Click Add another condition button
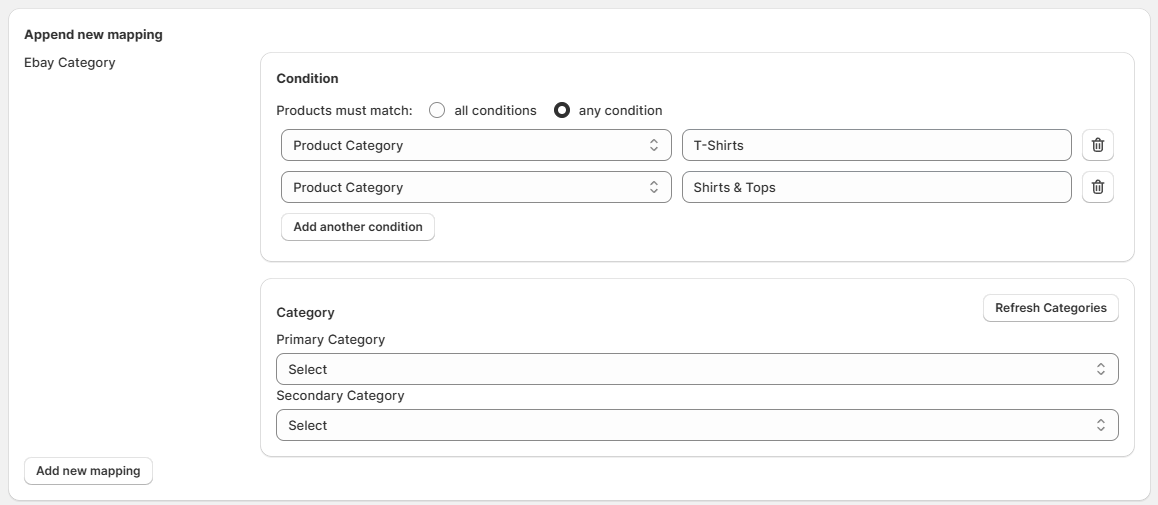1158x505 pixels. [358, 227]
